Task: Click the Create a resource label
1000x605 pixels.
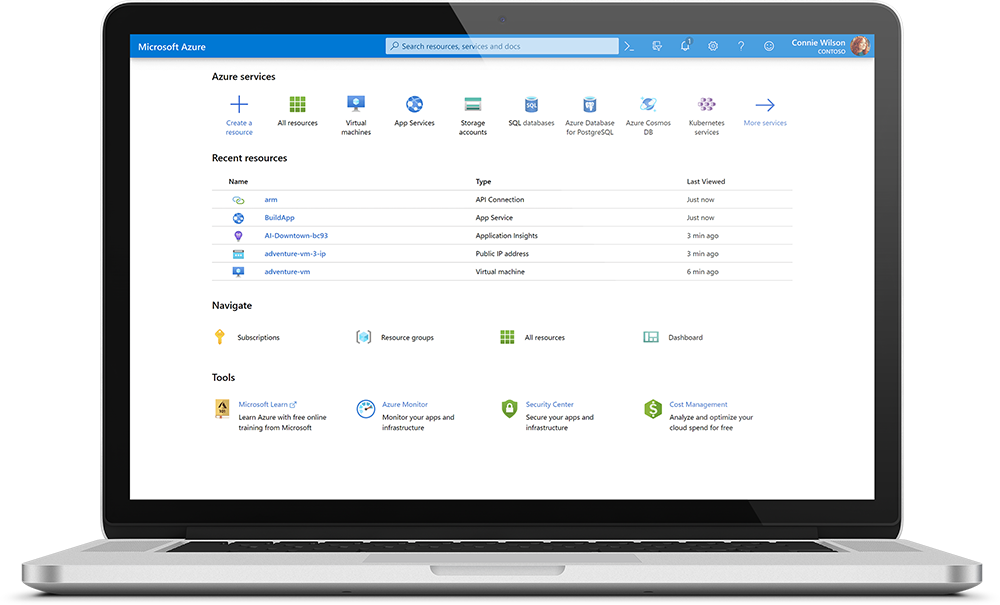Action: point(239,128)
